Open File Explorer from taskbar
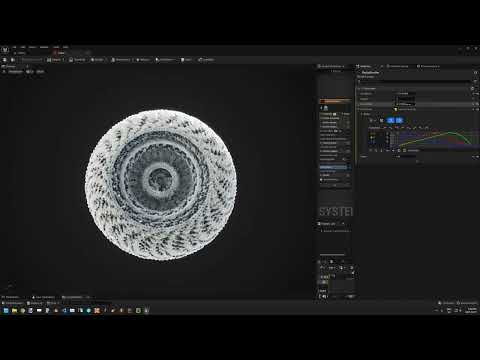The height and width of the screenshot is (360, 480). click(x=14, y=310)
